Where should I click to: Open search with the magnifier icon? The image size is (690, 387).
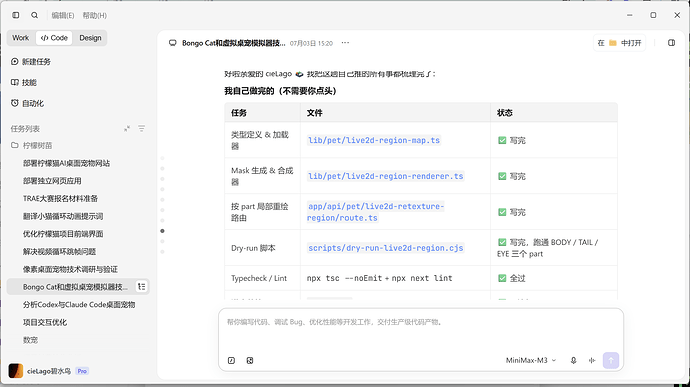click(x=34, y=15)
